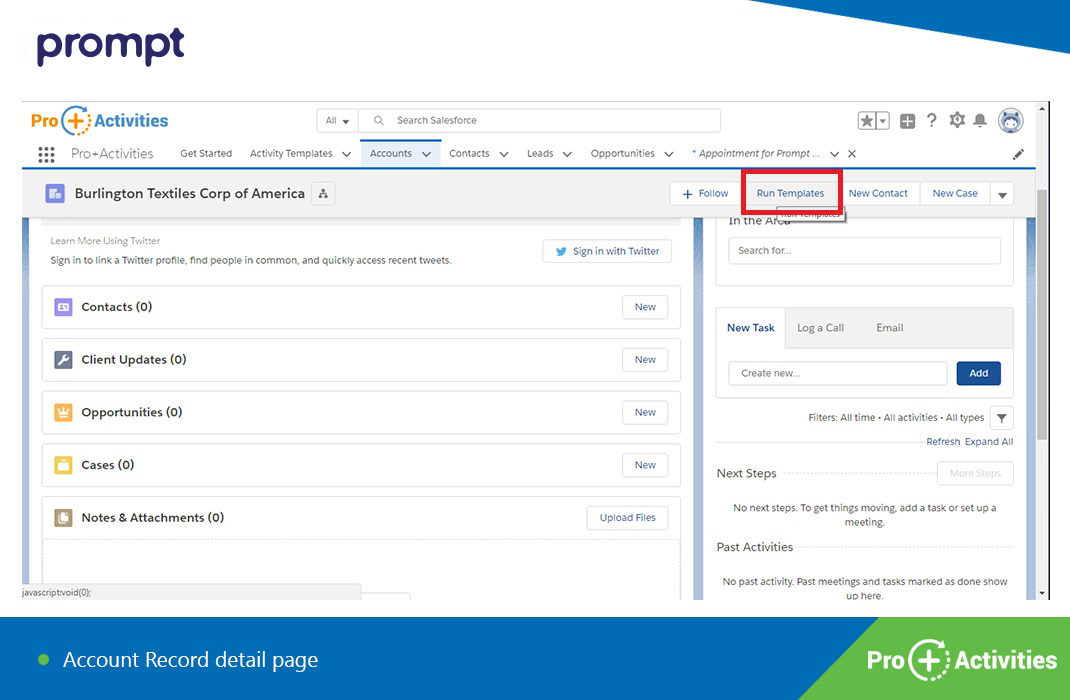Click the Salesforce Help question mark icon
1070x700 pixels.
931,119
